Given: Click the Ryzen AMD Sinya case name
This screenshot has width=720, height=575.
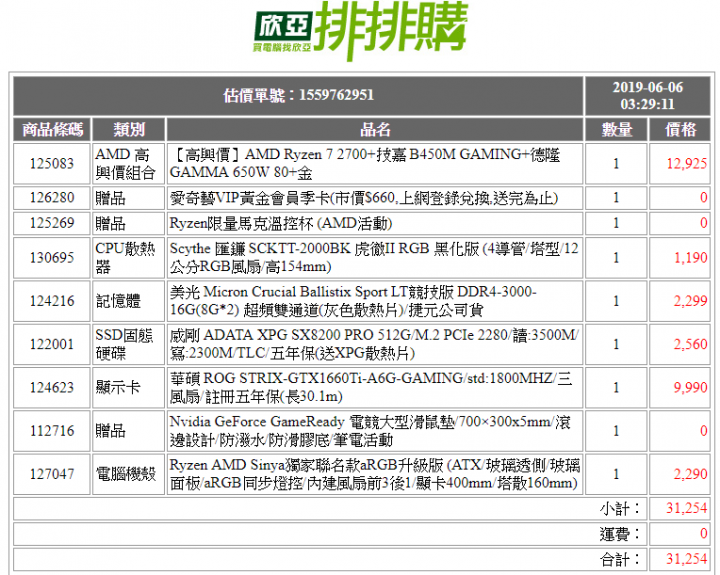Looking at the screenshot, I should (x=375, y=474).
